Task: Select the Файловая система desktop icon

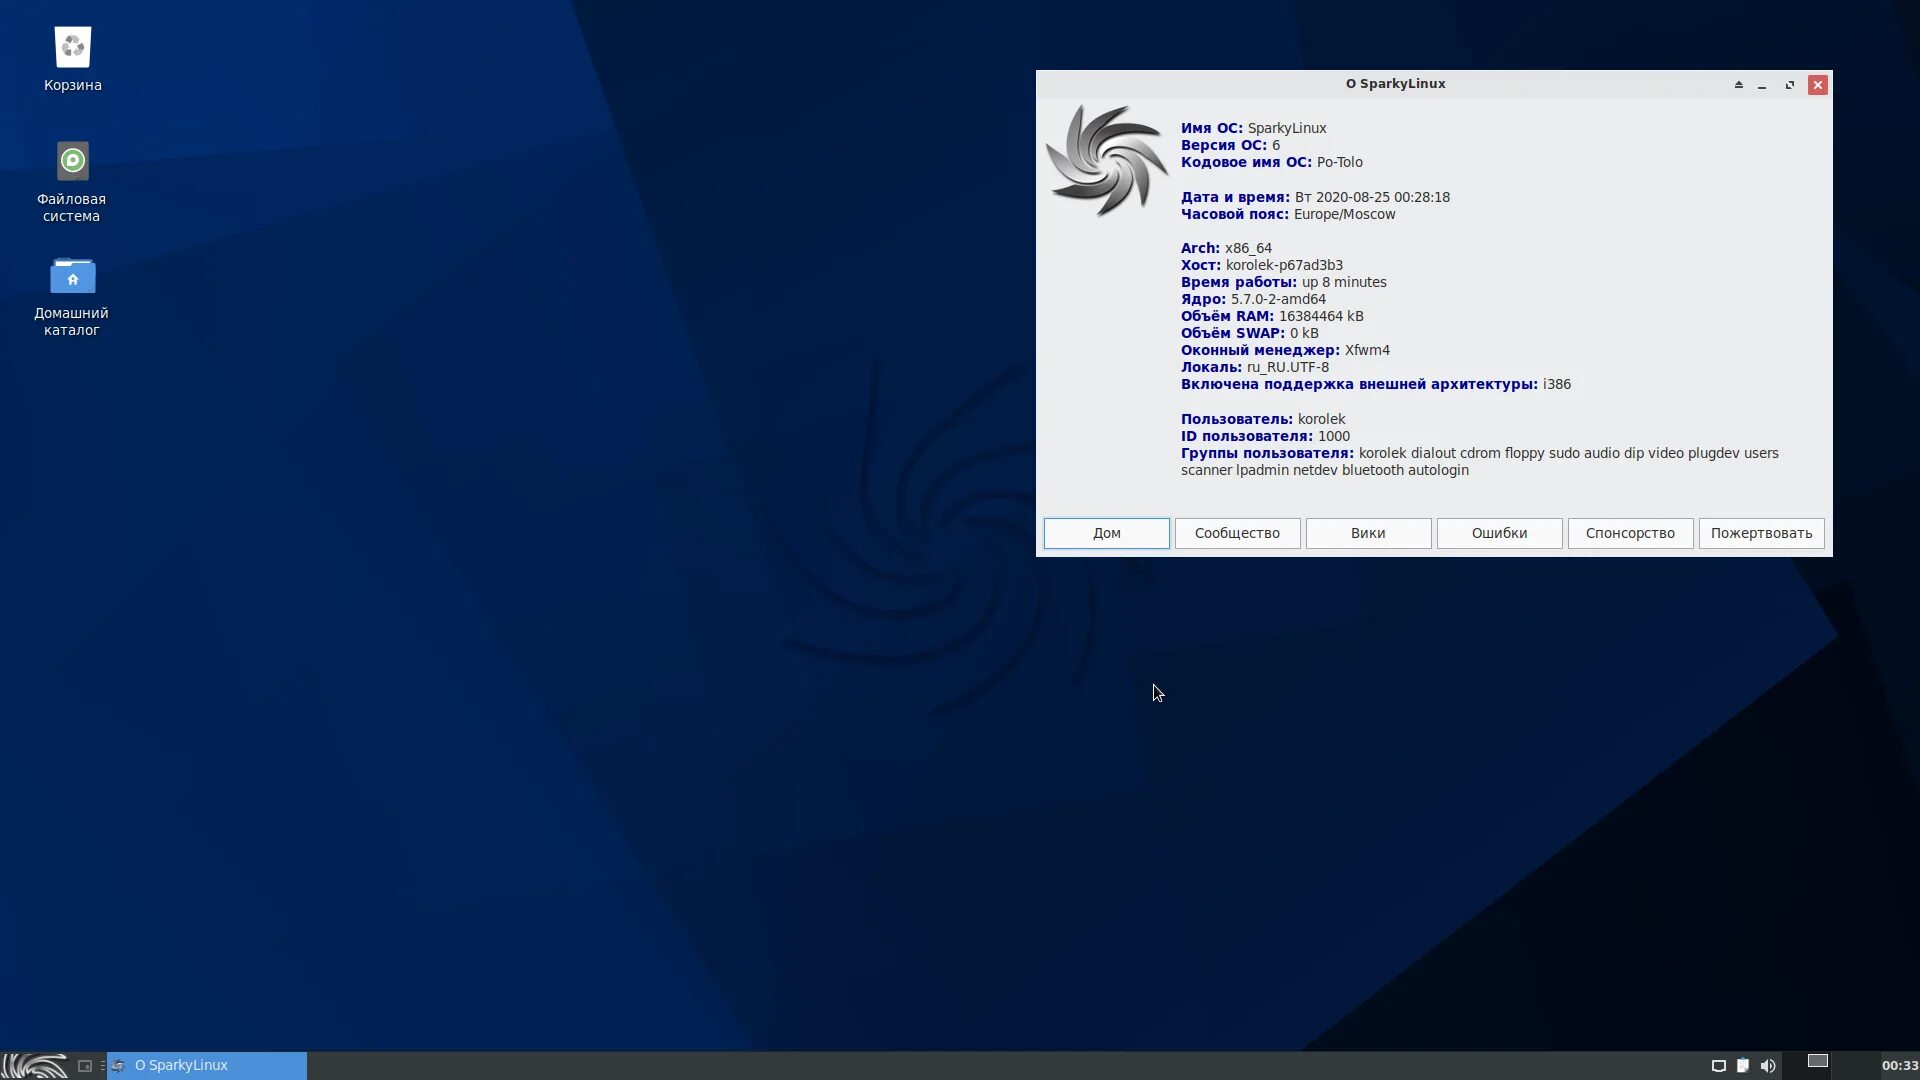Action: click(x=72, y=162)
